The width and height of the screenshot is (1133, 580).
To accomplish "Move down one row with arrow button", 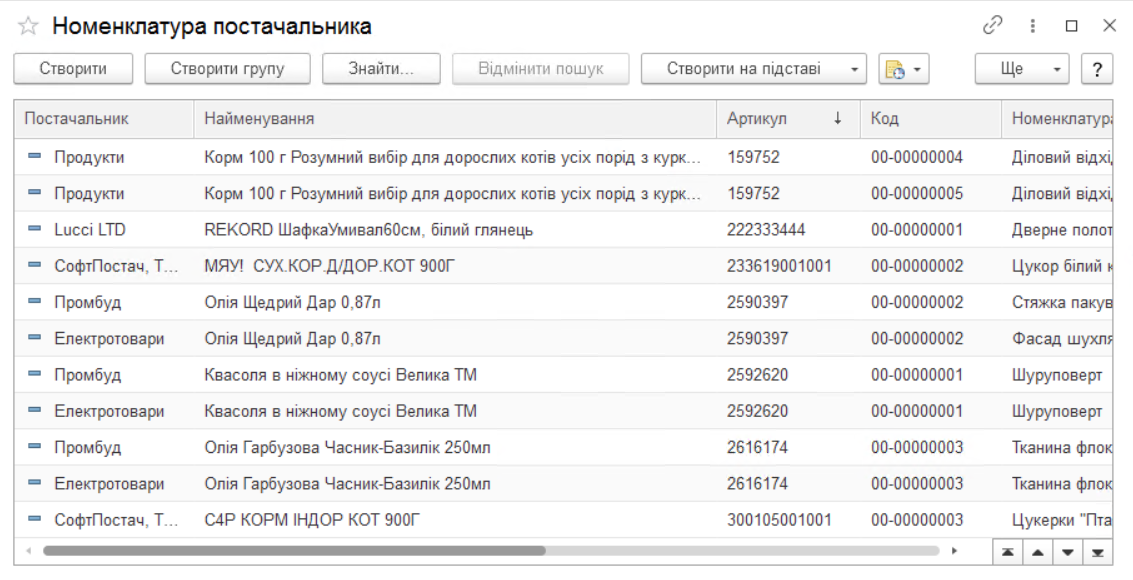I will pyautogui.click(x=1068, y=552).
